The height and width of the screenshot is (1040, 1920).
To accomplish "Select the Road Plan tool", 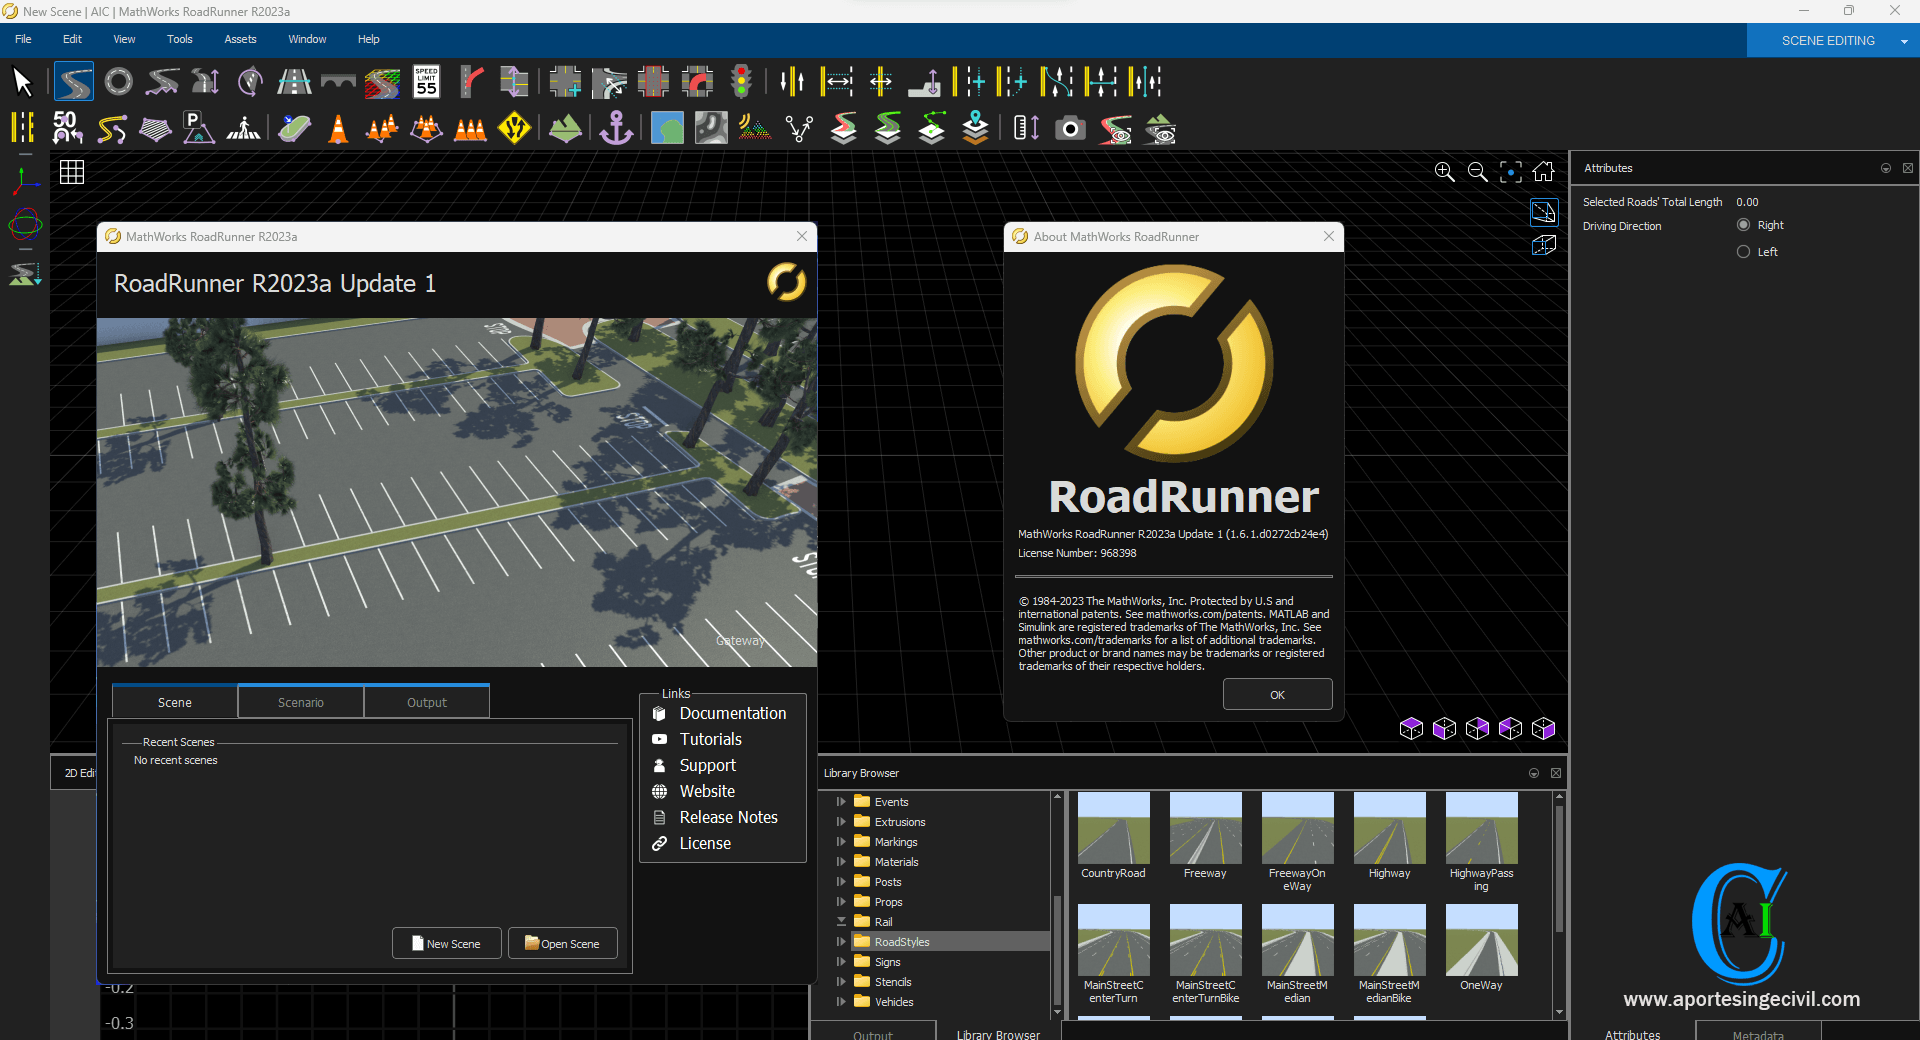I will (x=74, y=82).
